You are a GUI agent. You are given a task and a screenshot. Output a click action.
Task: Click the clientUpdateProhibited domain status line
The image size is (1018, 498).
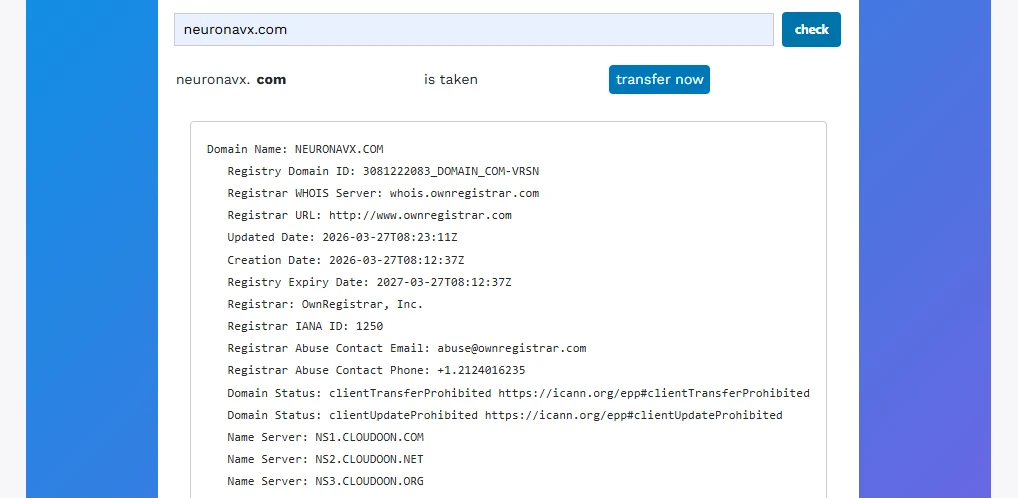pos(504,415)
